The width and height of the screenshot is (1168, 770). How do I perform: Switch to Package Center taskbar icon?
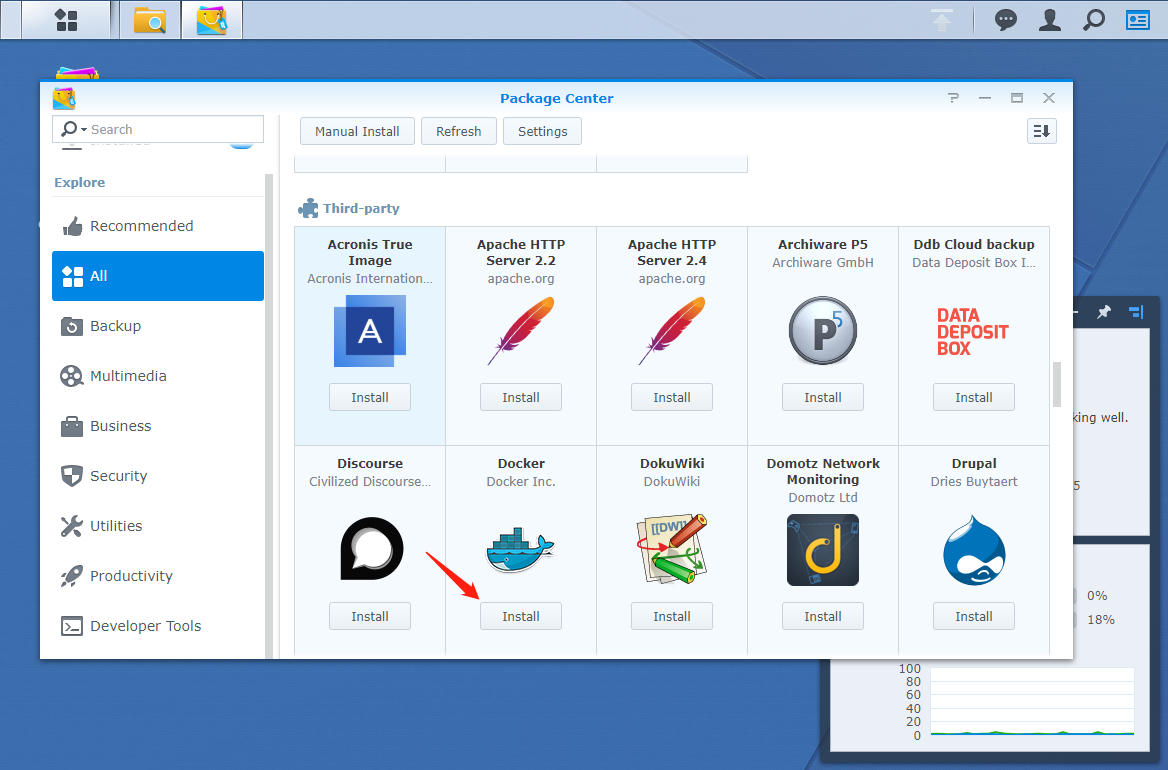tap(212, 20)
